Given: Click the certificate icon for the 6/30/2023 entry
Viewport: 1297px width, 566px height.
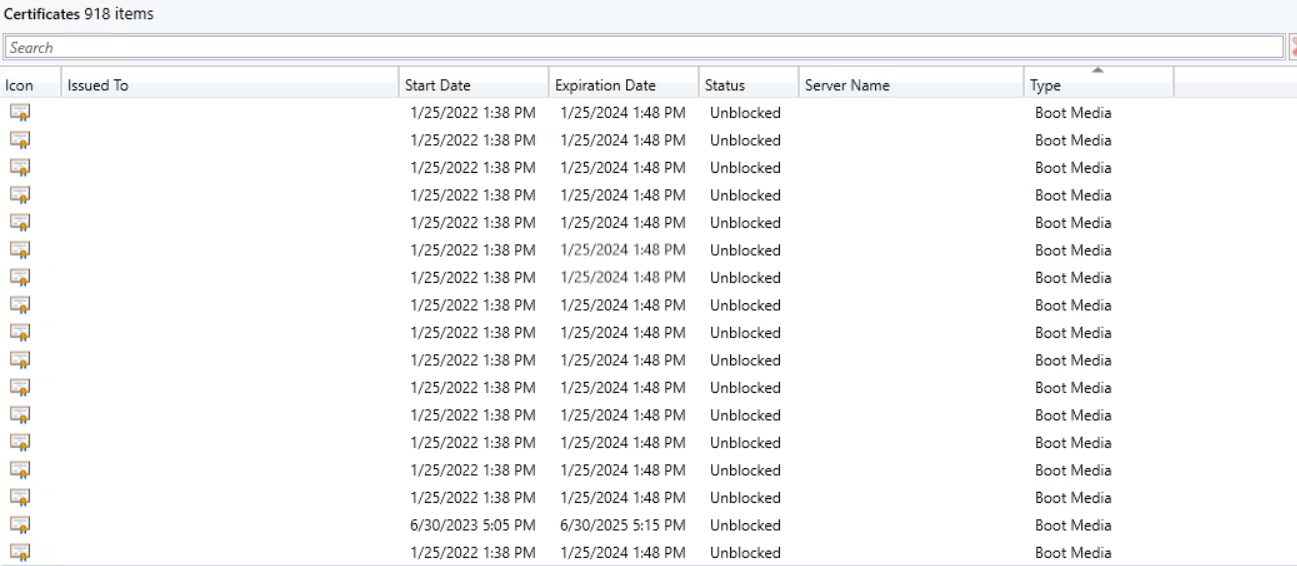Looking at the screenshot, I should tap(20, 525).
